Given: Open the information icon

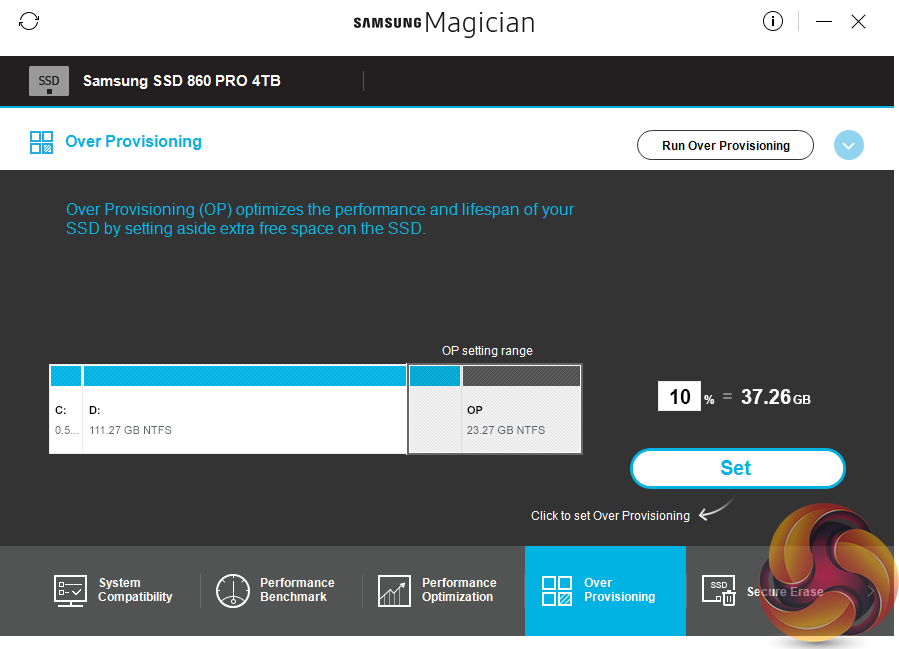Looking at the screenshot, I should point(772,22).
